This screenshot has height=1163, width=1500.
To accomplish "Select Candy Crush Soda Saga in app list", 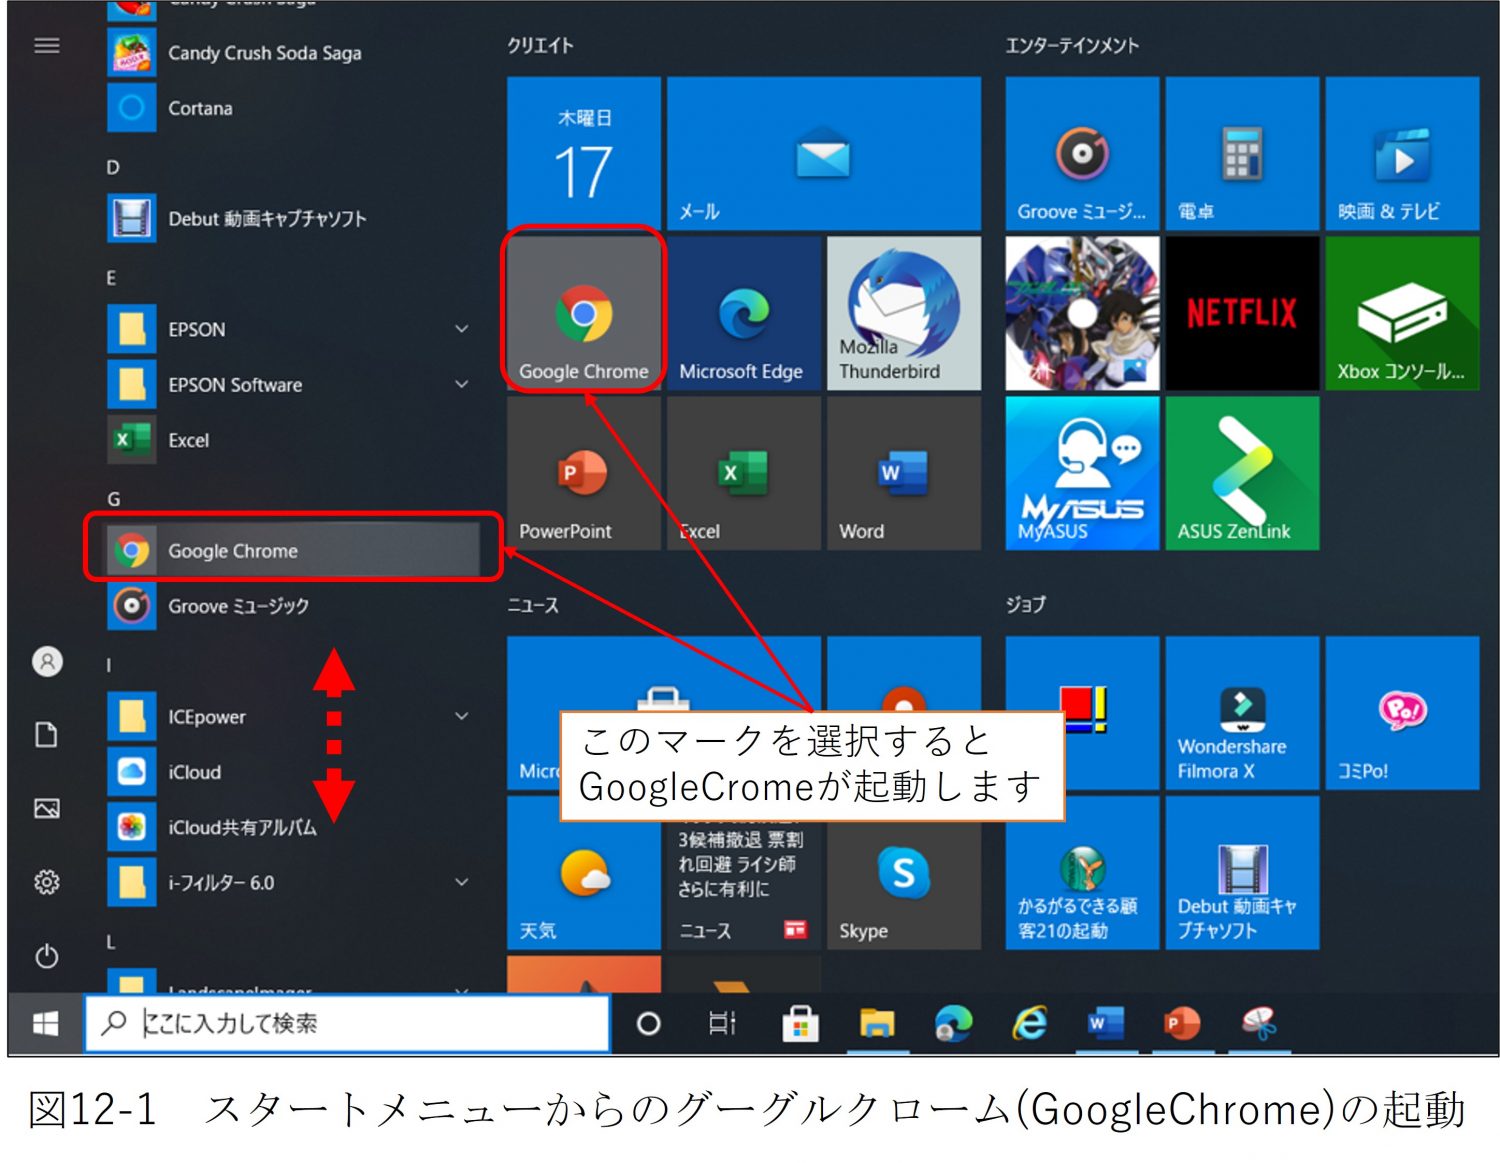I will 293,53.
